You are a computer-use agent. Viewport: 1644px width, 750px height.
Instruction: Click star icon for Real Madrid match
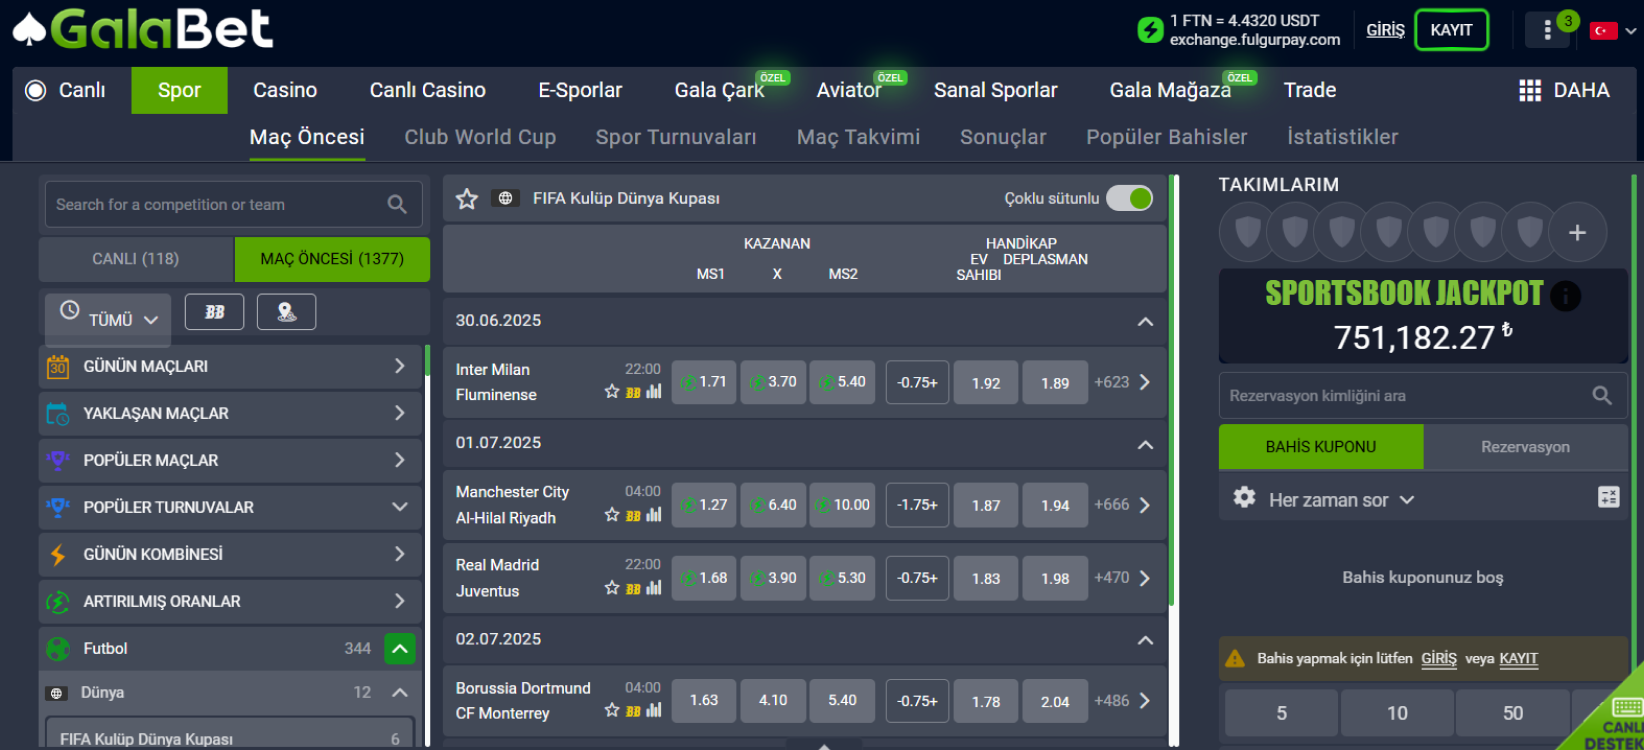click(x=612, y=588)
